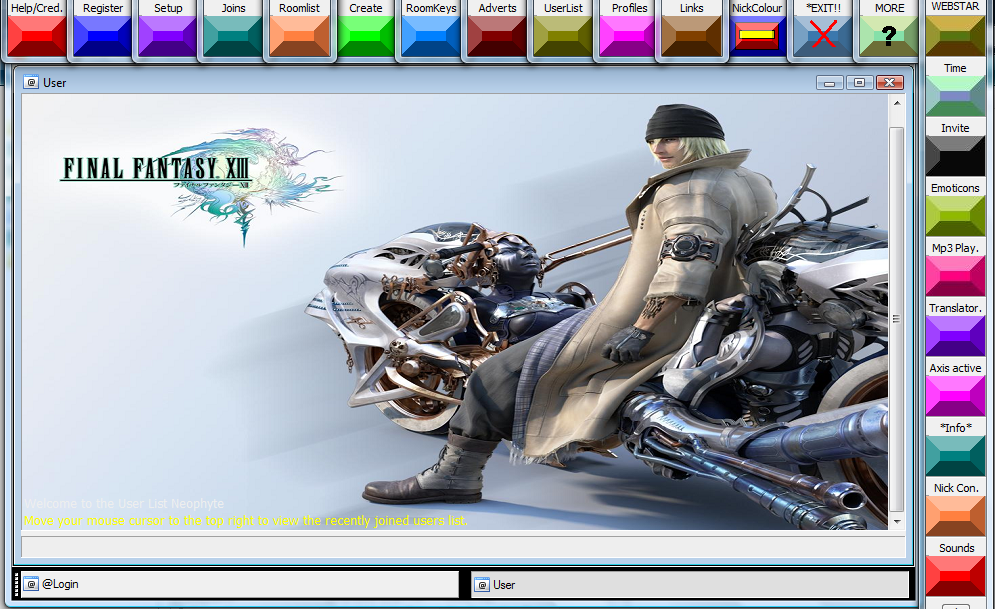Viewport: 995px width, 609px height.
Task: Click the yellow "Move your mouse cursor" message
Action: 246,520
